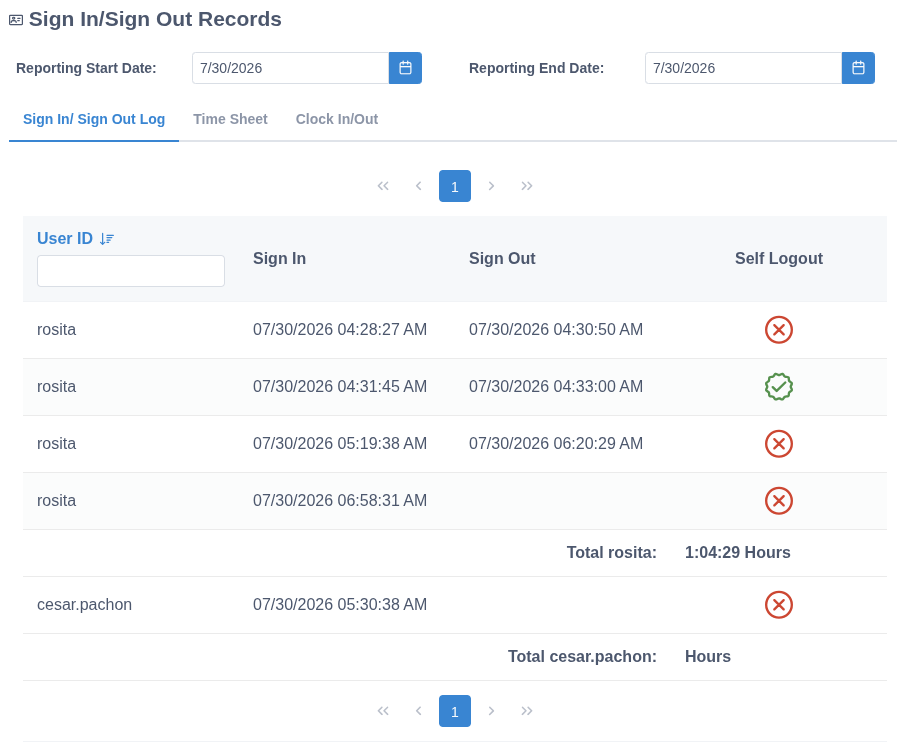
Task: Select the Sign In/ Sign Out Log tab
Action: pos(94,119)
